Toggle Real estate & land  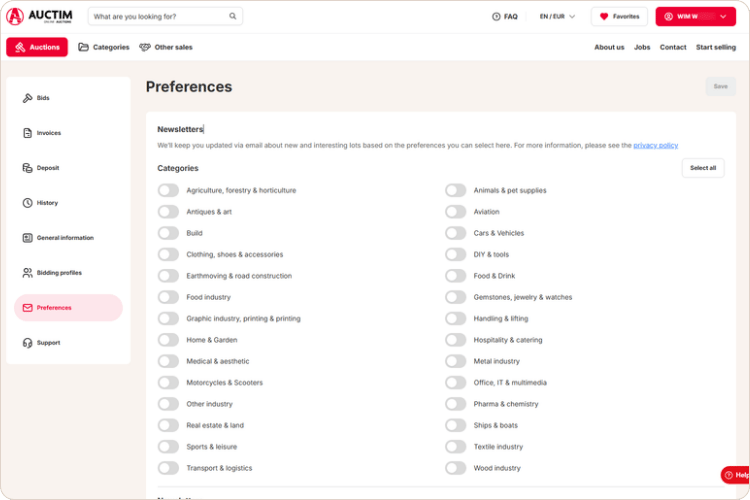(x=168, y=425)
